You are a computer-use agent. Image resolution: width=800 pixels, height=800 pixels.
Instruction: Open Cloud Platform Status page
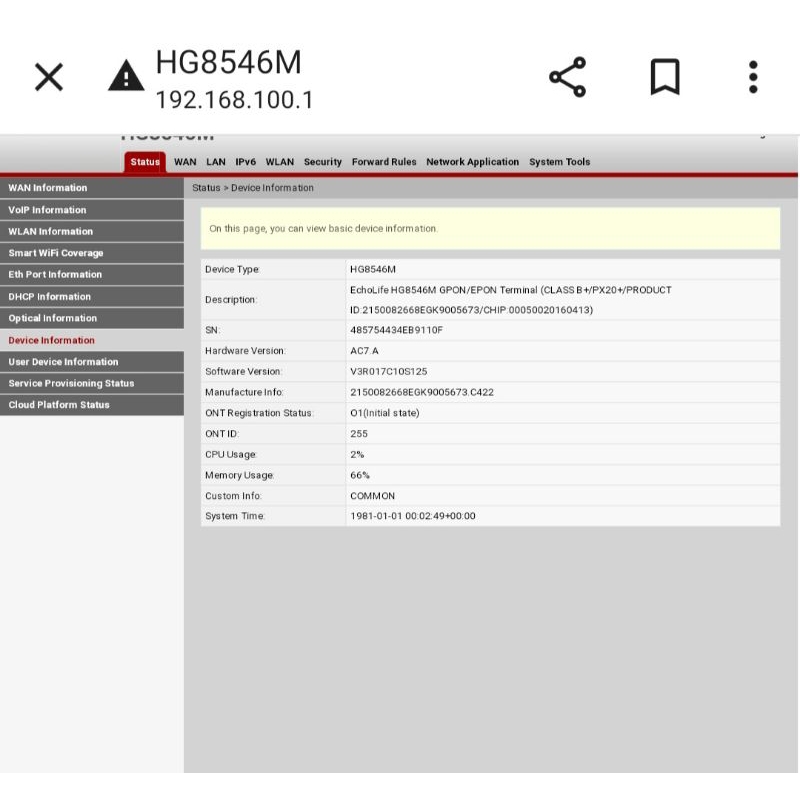[92, 405]
